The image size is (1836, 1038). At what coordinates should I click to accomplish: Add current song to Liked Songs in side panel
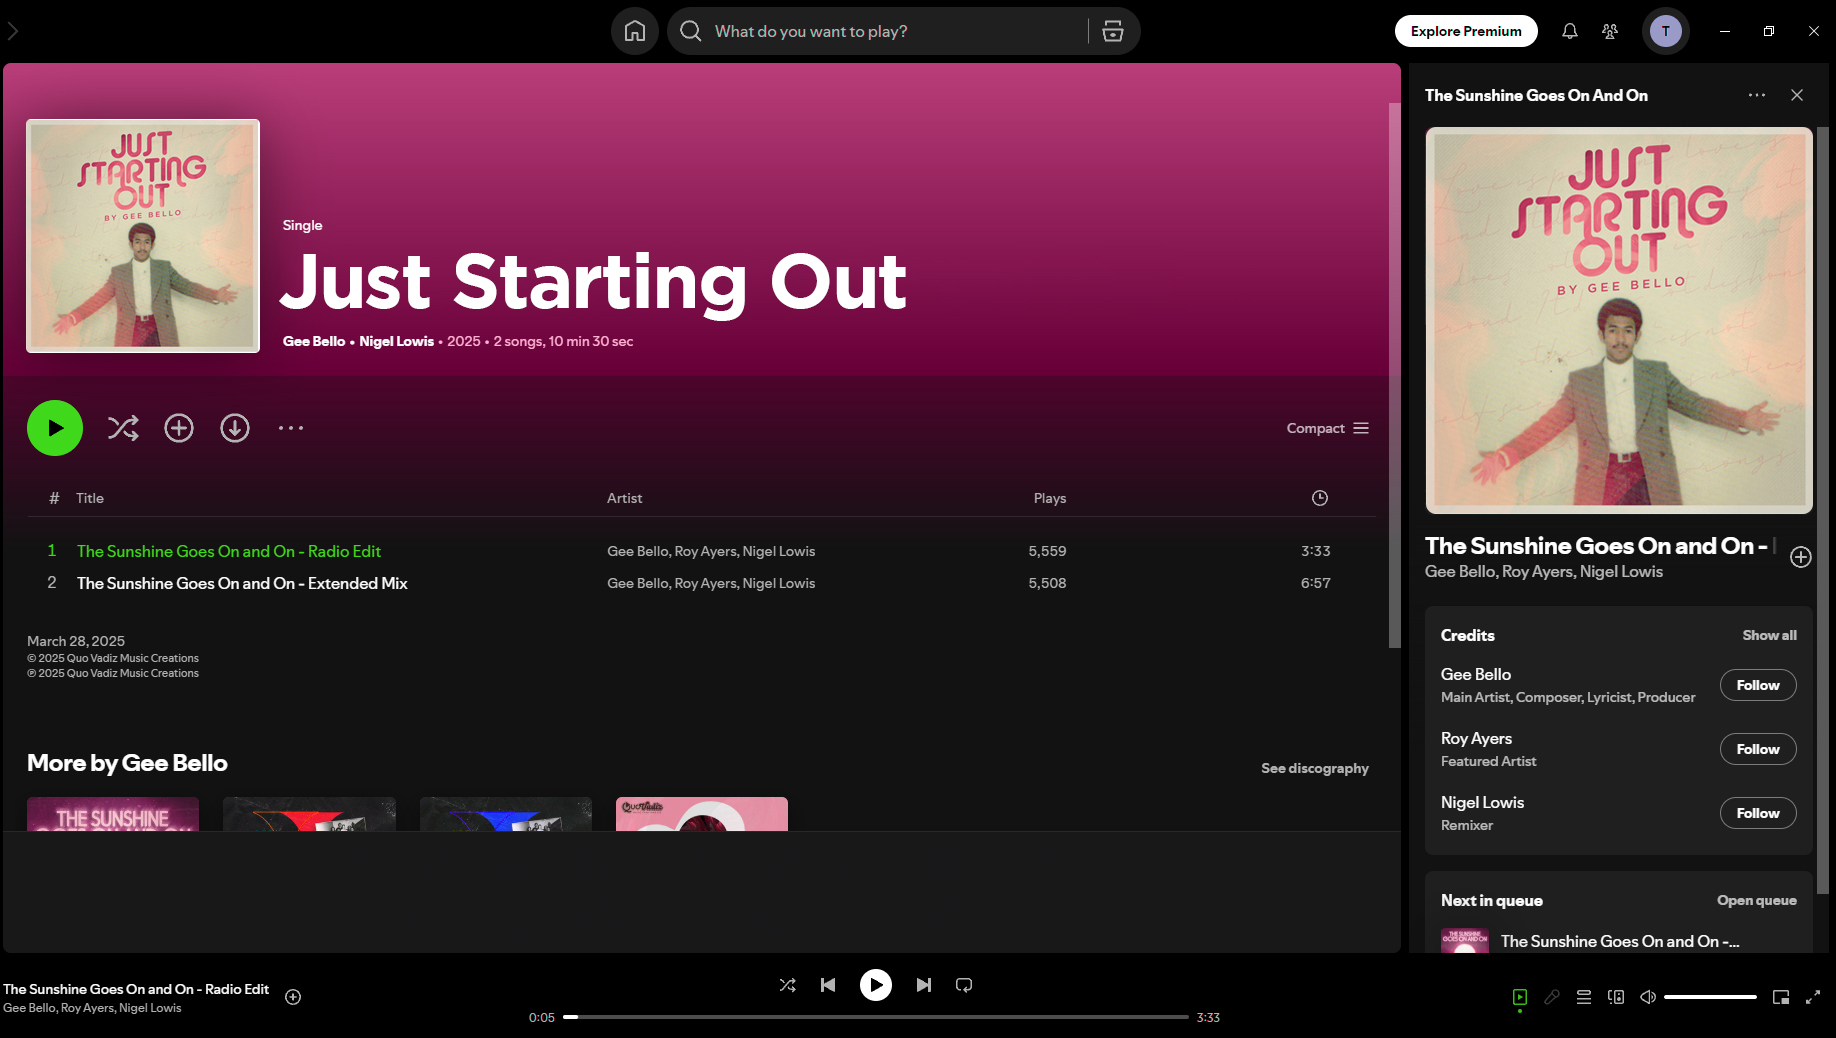click(x=1801, y=557)
